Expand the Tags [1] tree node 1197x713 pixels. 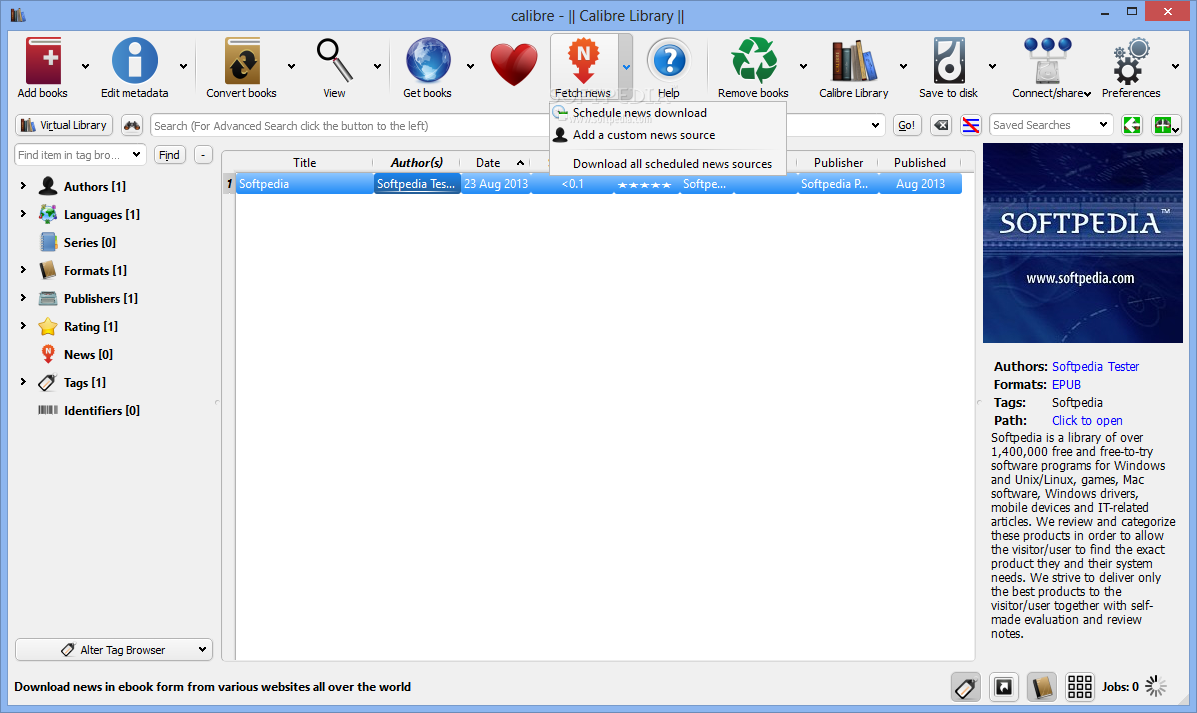pyautogui.click(x=23, y=382)
